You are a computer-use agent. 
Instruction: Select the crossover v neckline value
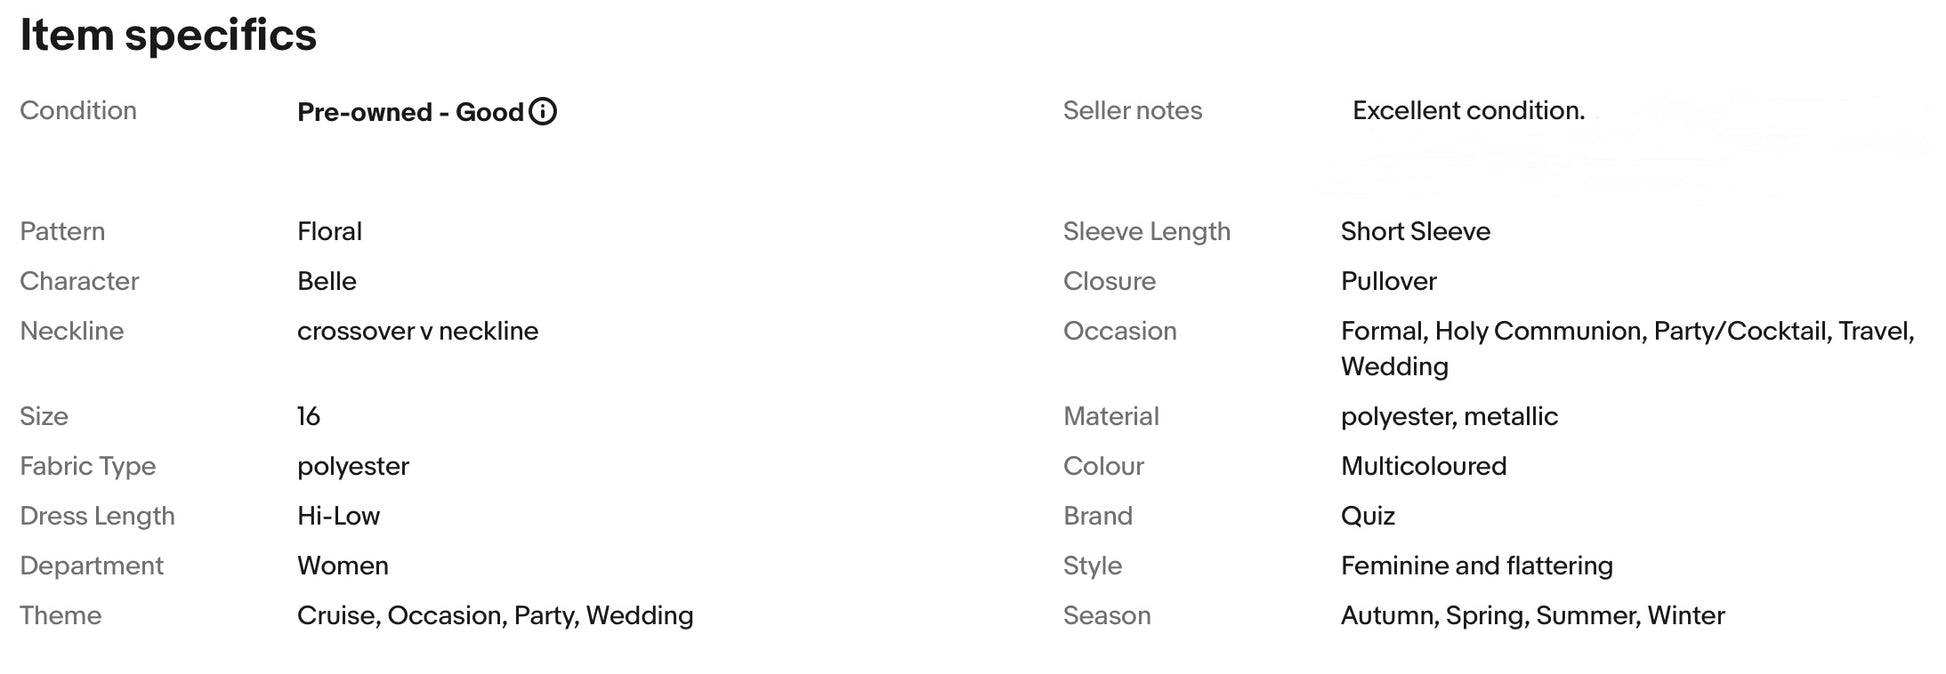[417, 331]
